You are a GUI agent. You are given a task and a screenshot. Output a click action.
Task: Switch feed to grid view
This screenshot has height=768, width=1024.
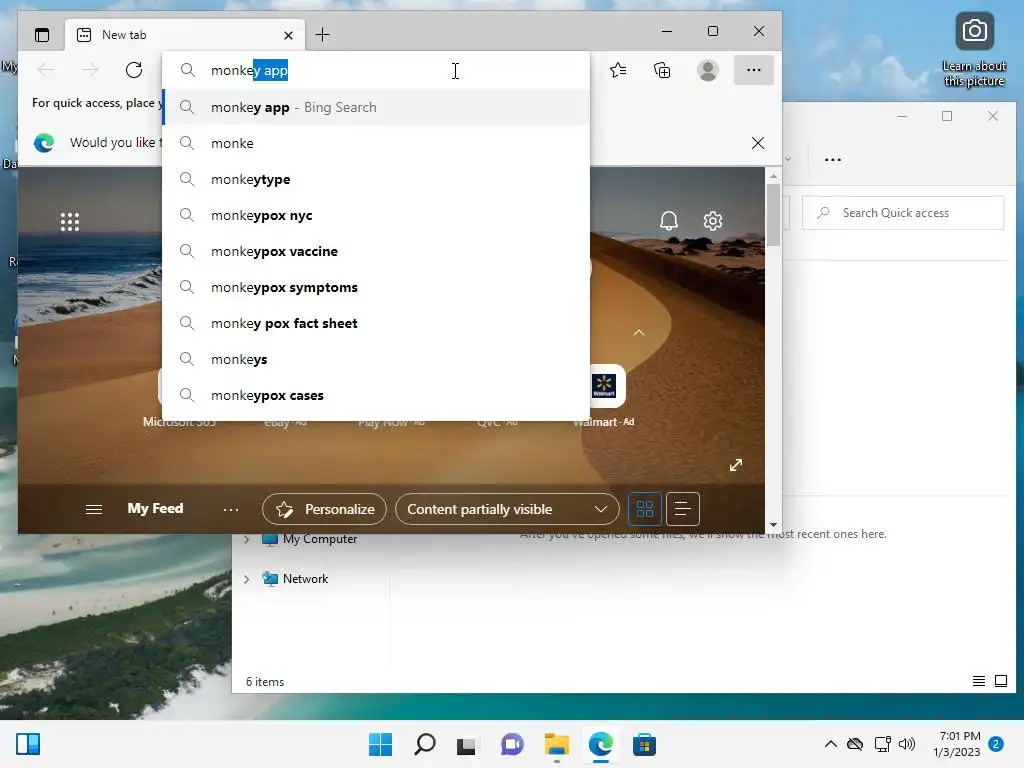[x=645, y=509]
